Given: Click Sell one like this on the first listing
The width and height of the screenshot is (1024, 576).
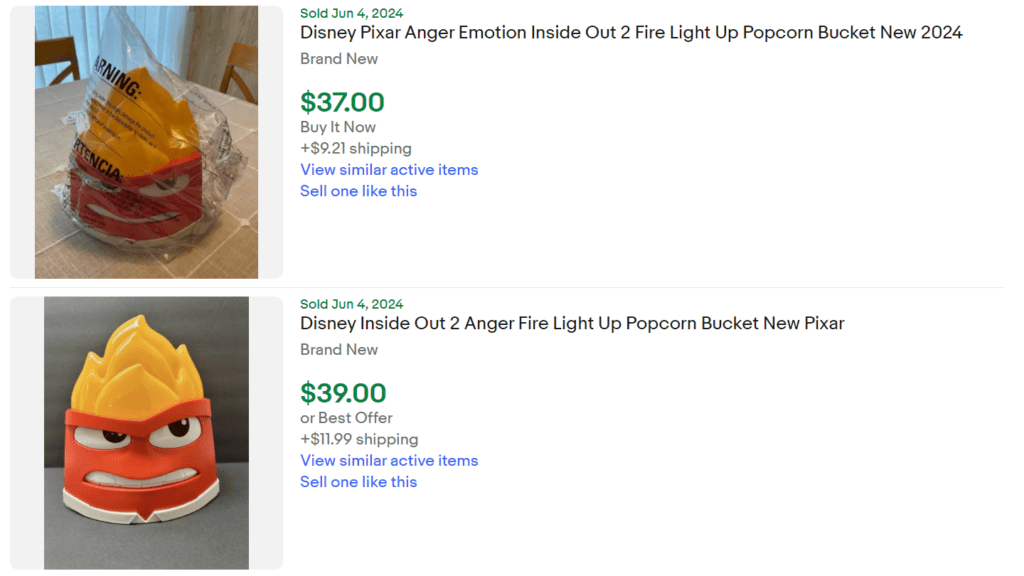Looking at the screenshot, I should click(358, 191).
